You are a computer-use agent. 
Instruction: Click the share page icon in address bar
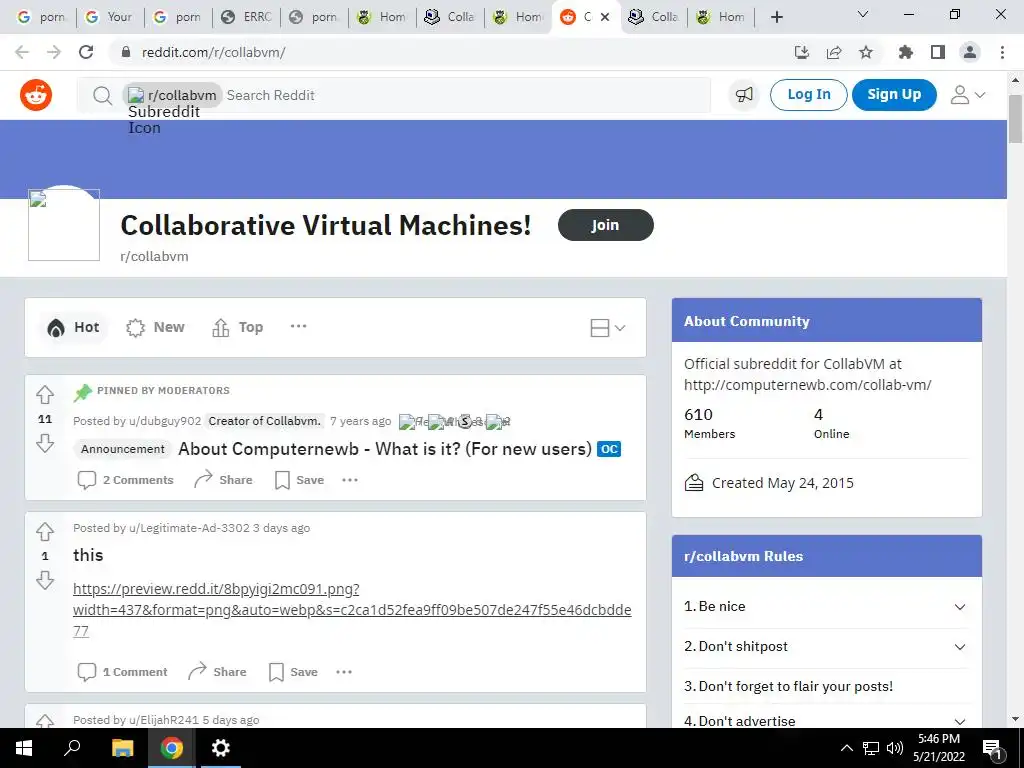click(834, 52)
